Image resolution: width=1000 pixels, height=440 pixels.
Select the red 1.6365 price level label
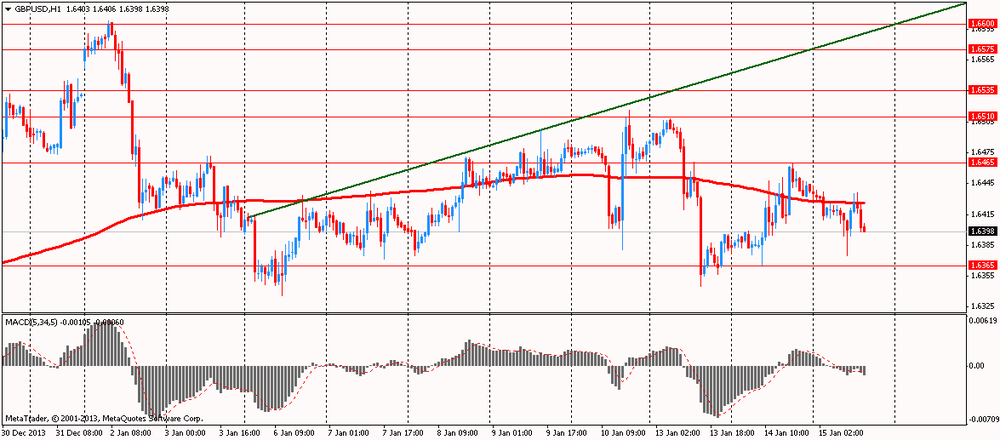[x=982, y=265]
